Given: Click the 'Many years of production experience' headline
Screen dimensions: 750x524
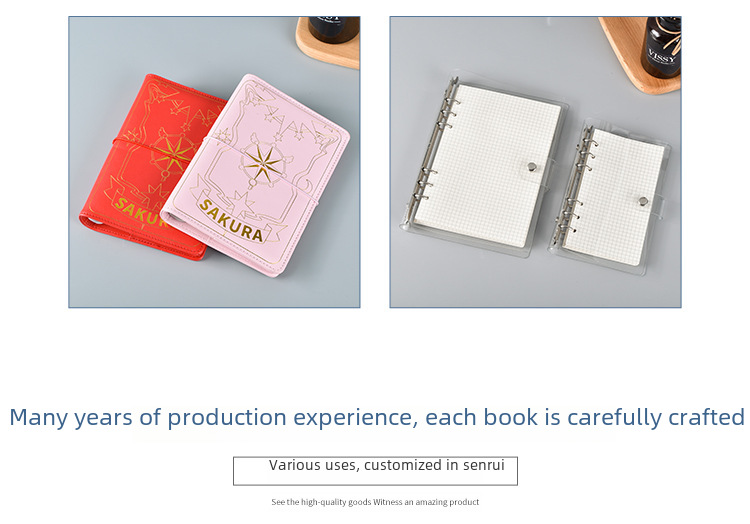Looking at the screenshot, I should (377, 417).
